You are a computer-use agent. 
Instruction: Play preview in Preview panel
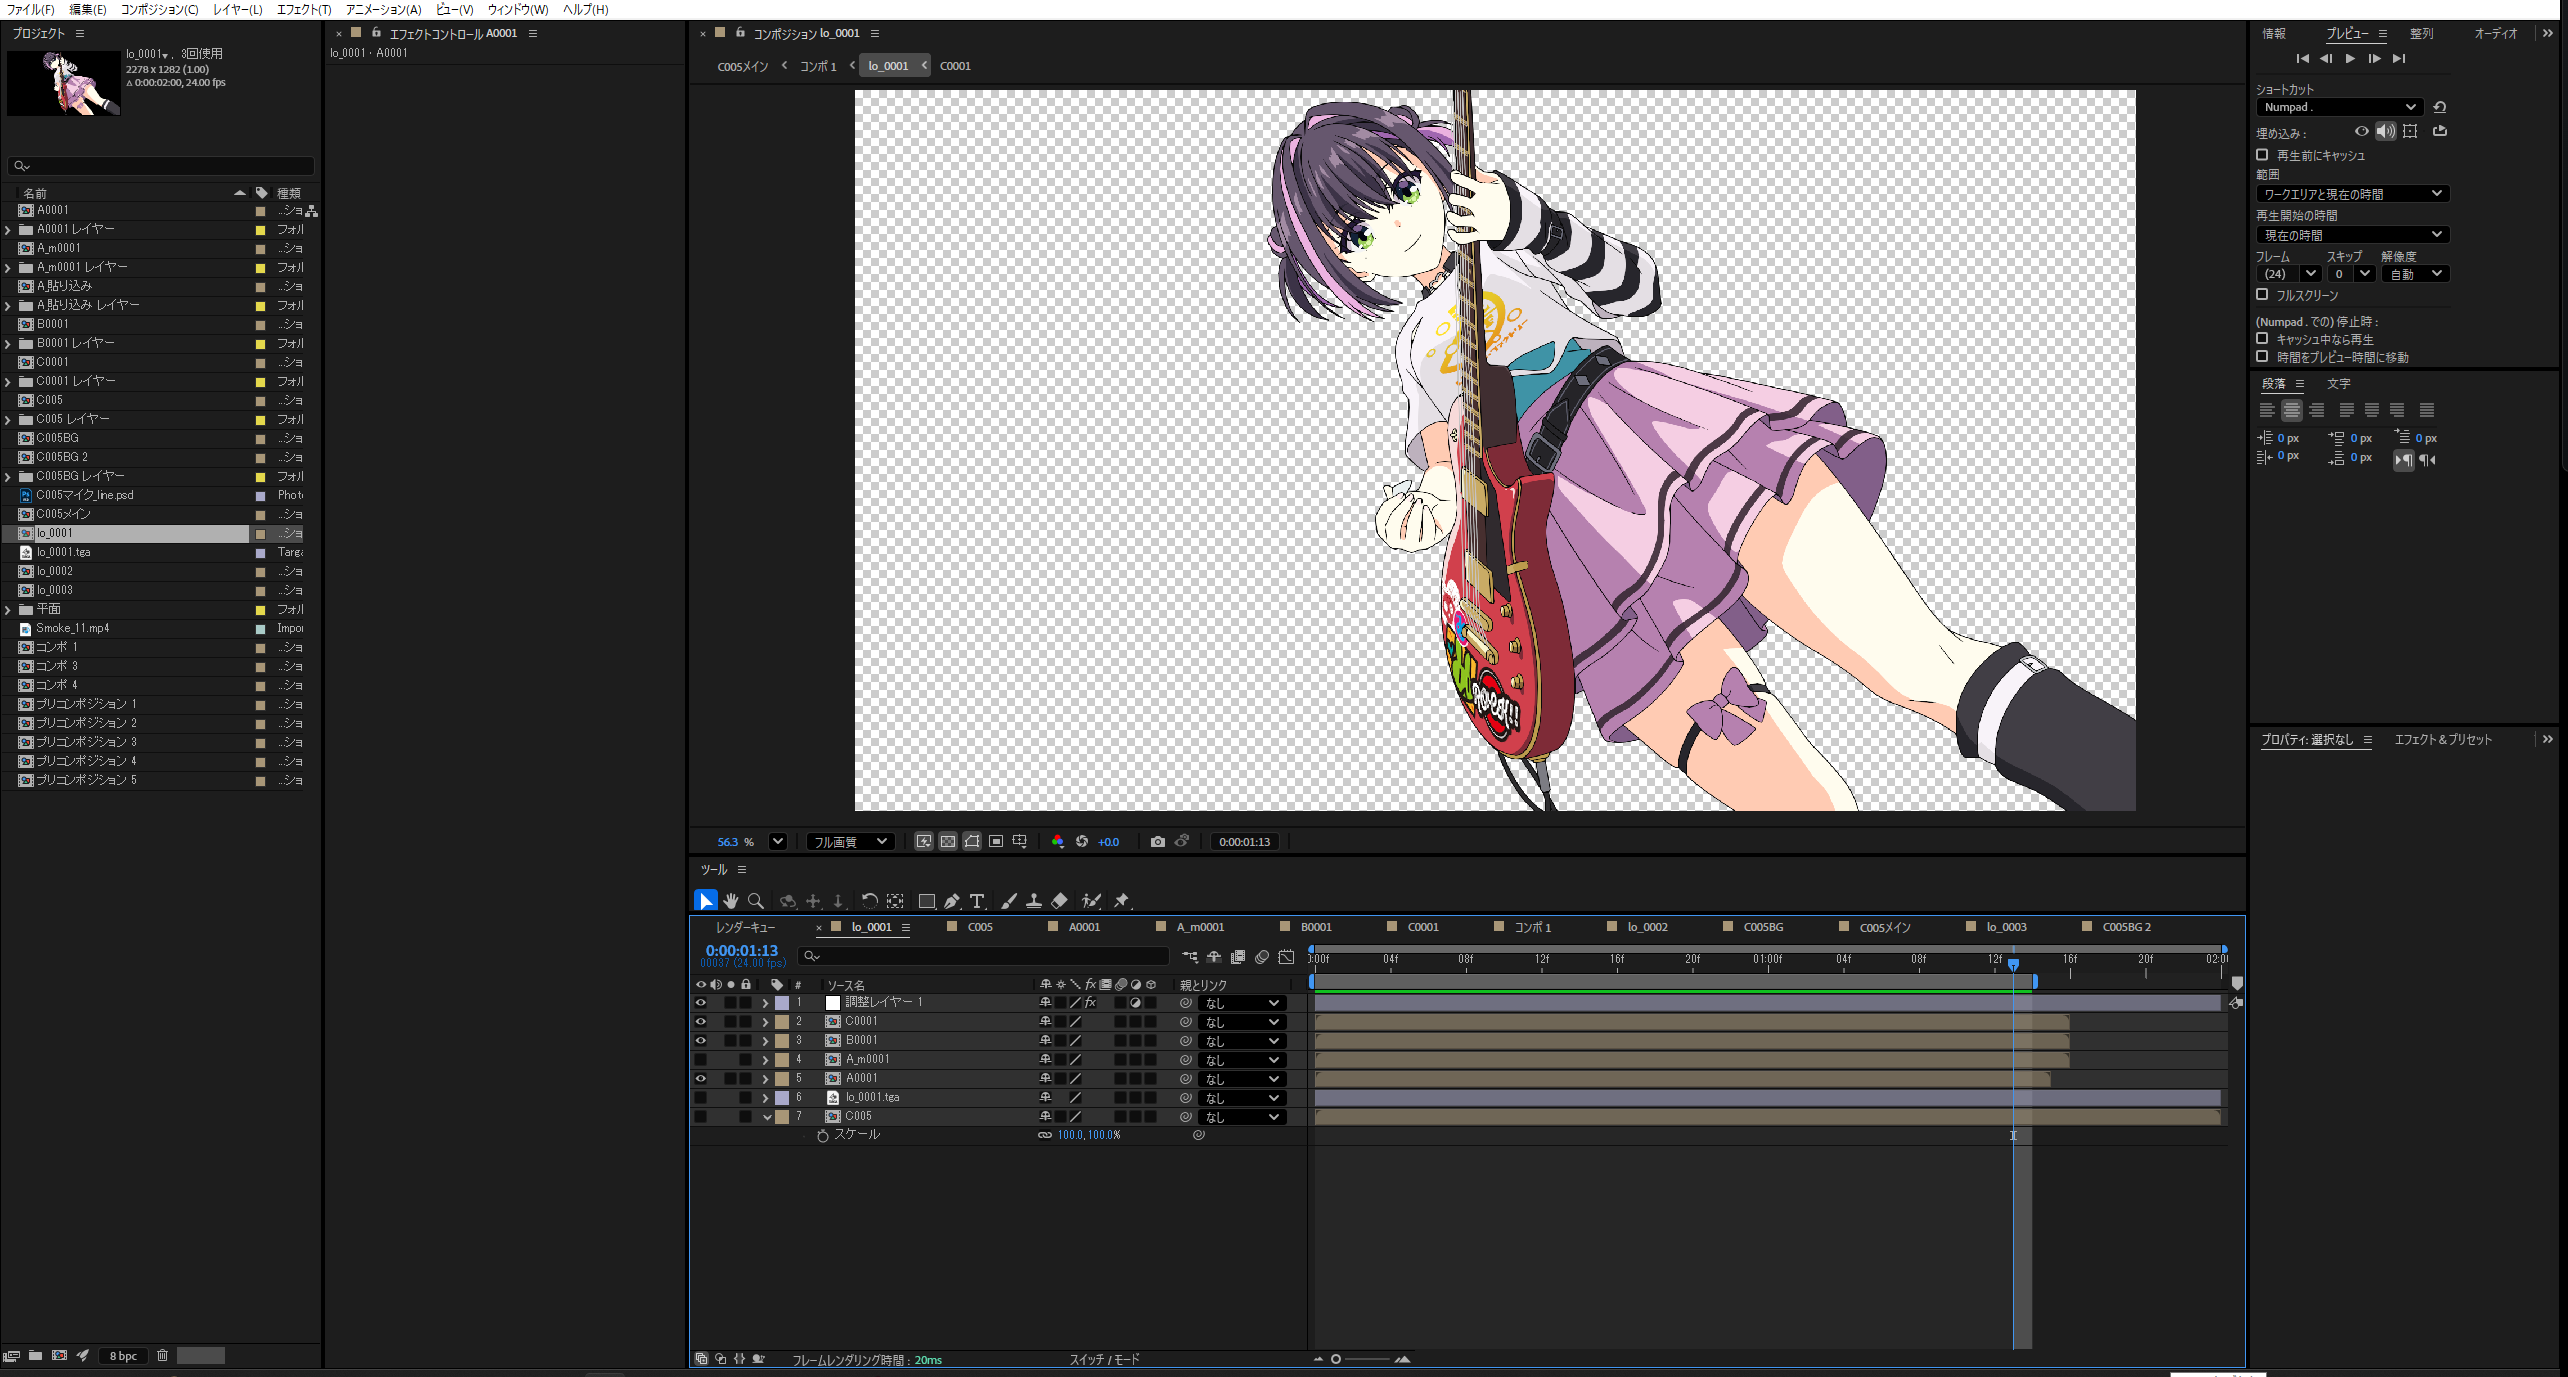tap(2350, 59)
